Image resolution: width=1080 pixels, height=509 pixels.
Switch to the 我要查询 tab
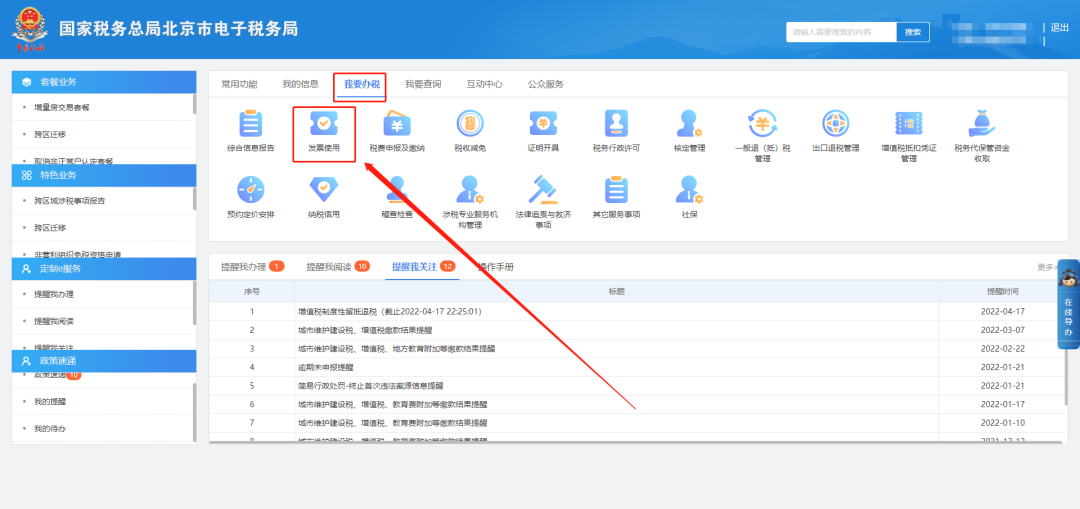pos(422,84)
